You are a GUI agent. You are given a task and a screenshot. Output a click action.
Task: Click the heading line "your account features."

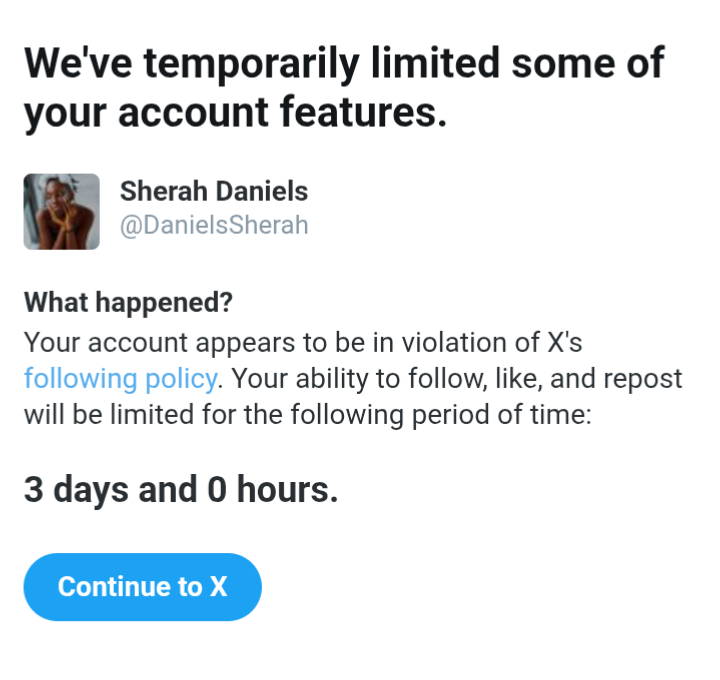point(235,114)
